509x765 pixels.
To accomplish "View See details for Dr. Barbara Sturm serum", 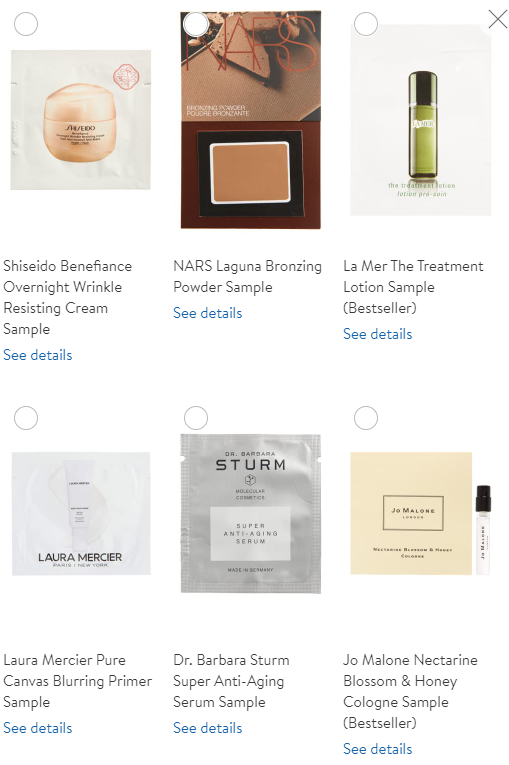I will [207, 728].
